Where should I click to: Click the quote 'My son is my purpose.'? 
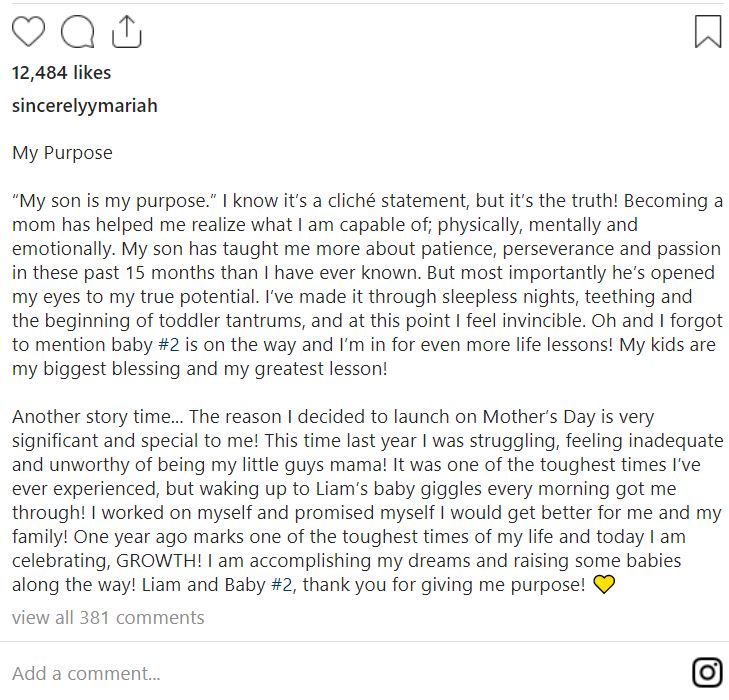click(115, 201)
